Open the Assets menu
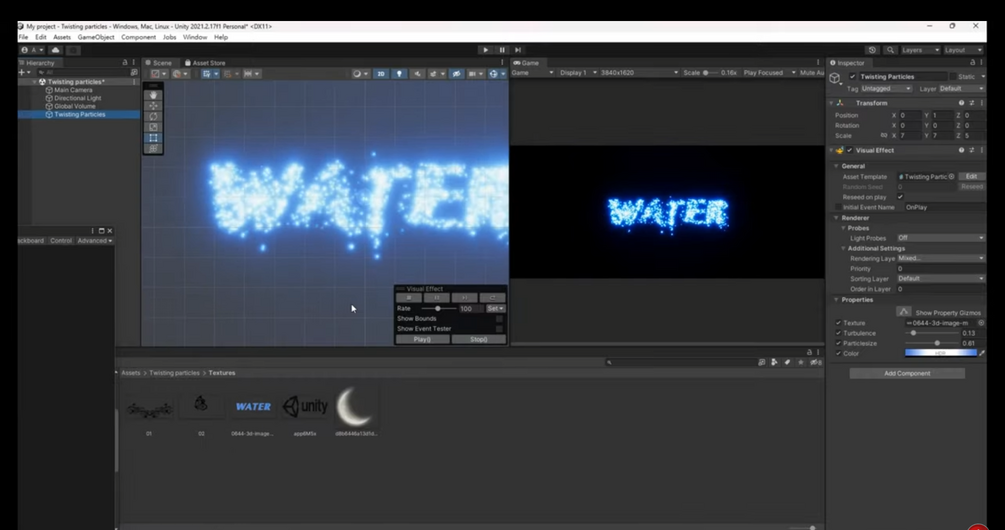Image resolution: width=1005 pixels, height=530 pixels. pyautogui.click(x=62, y=37)
